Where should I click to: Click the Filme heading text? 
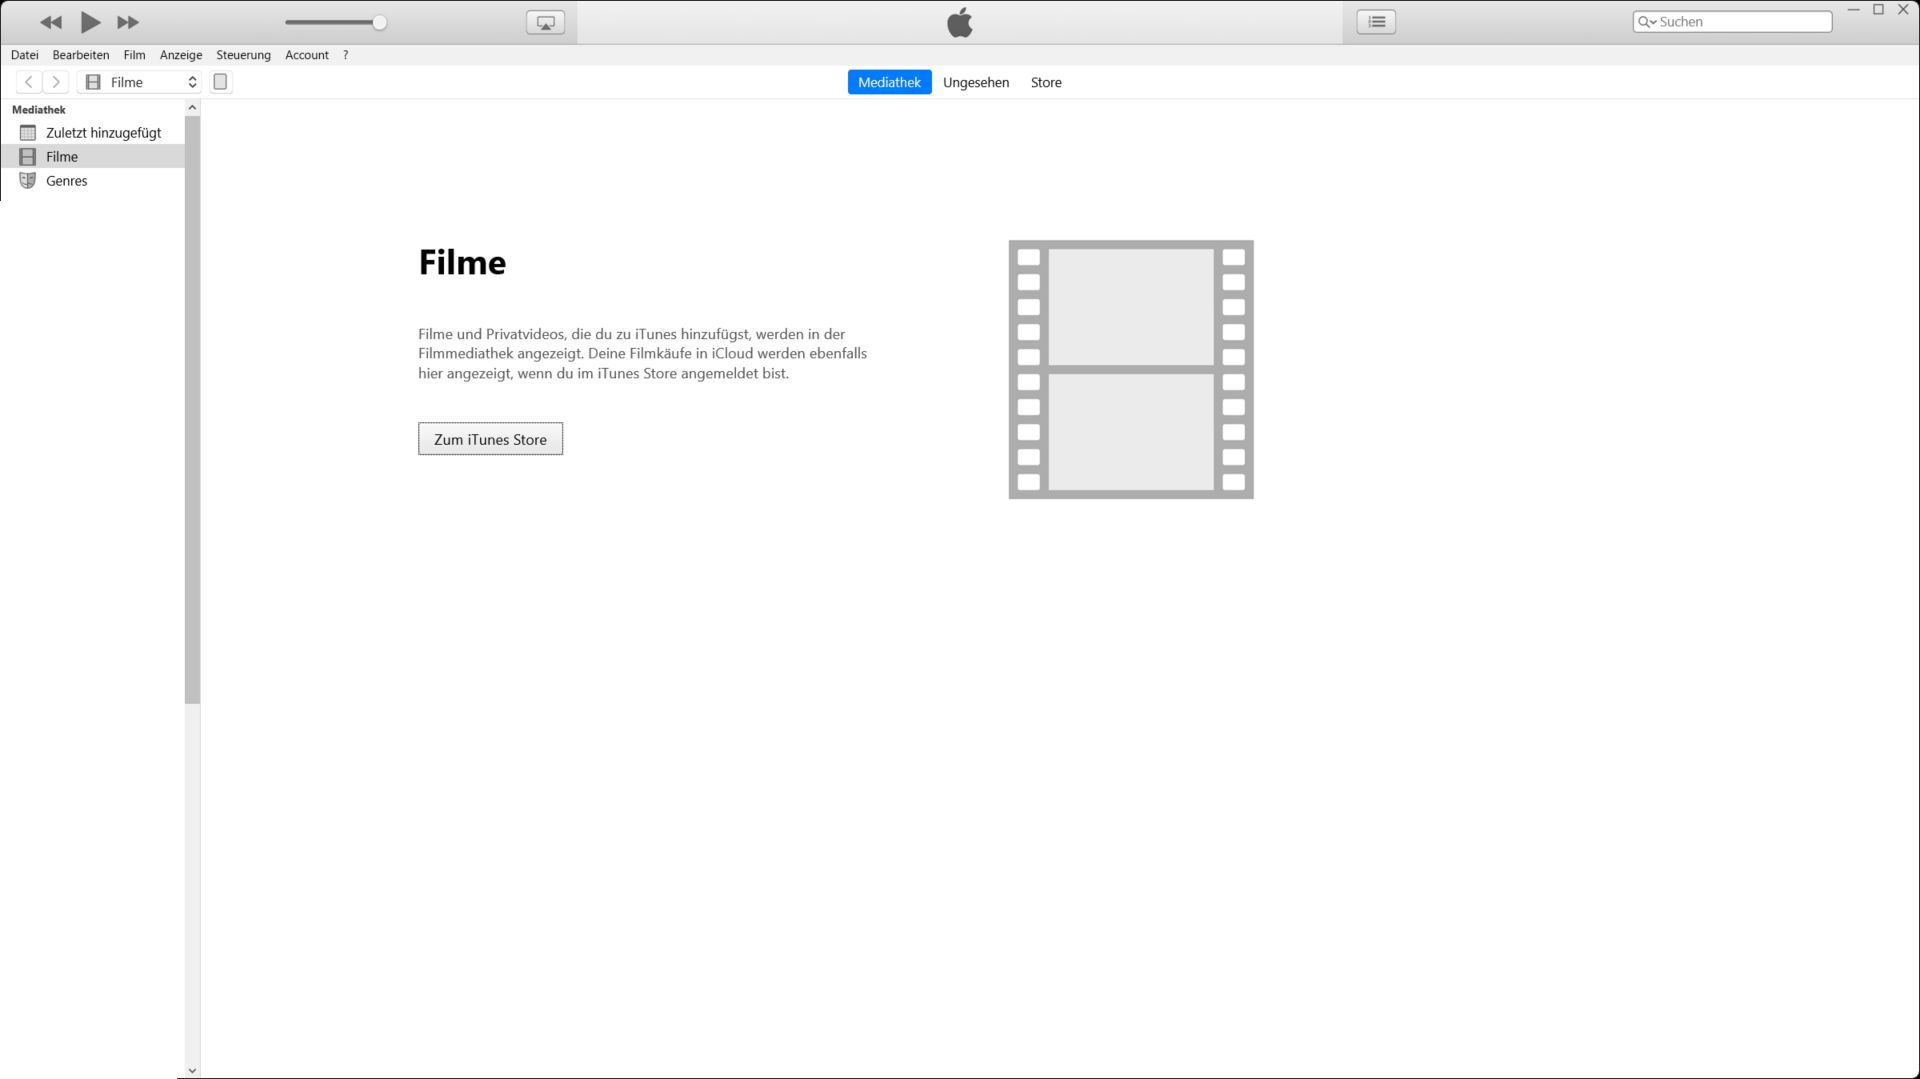click(x=462, y=262)
